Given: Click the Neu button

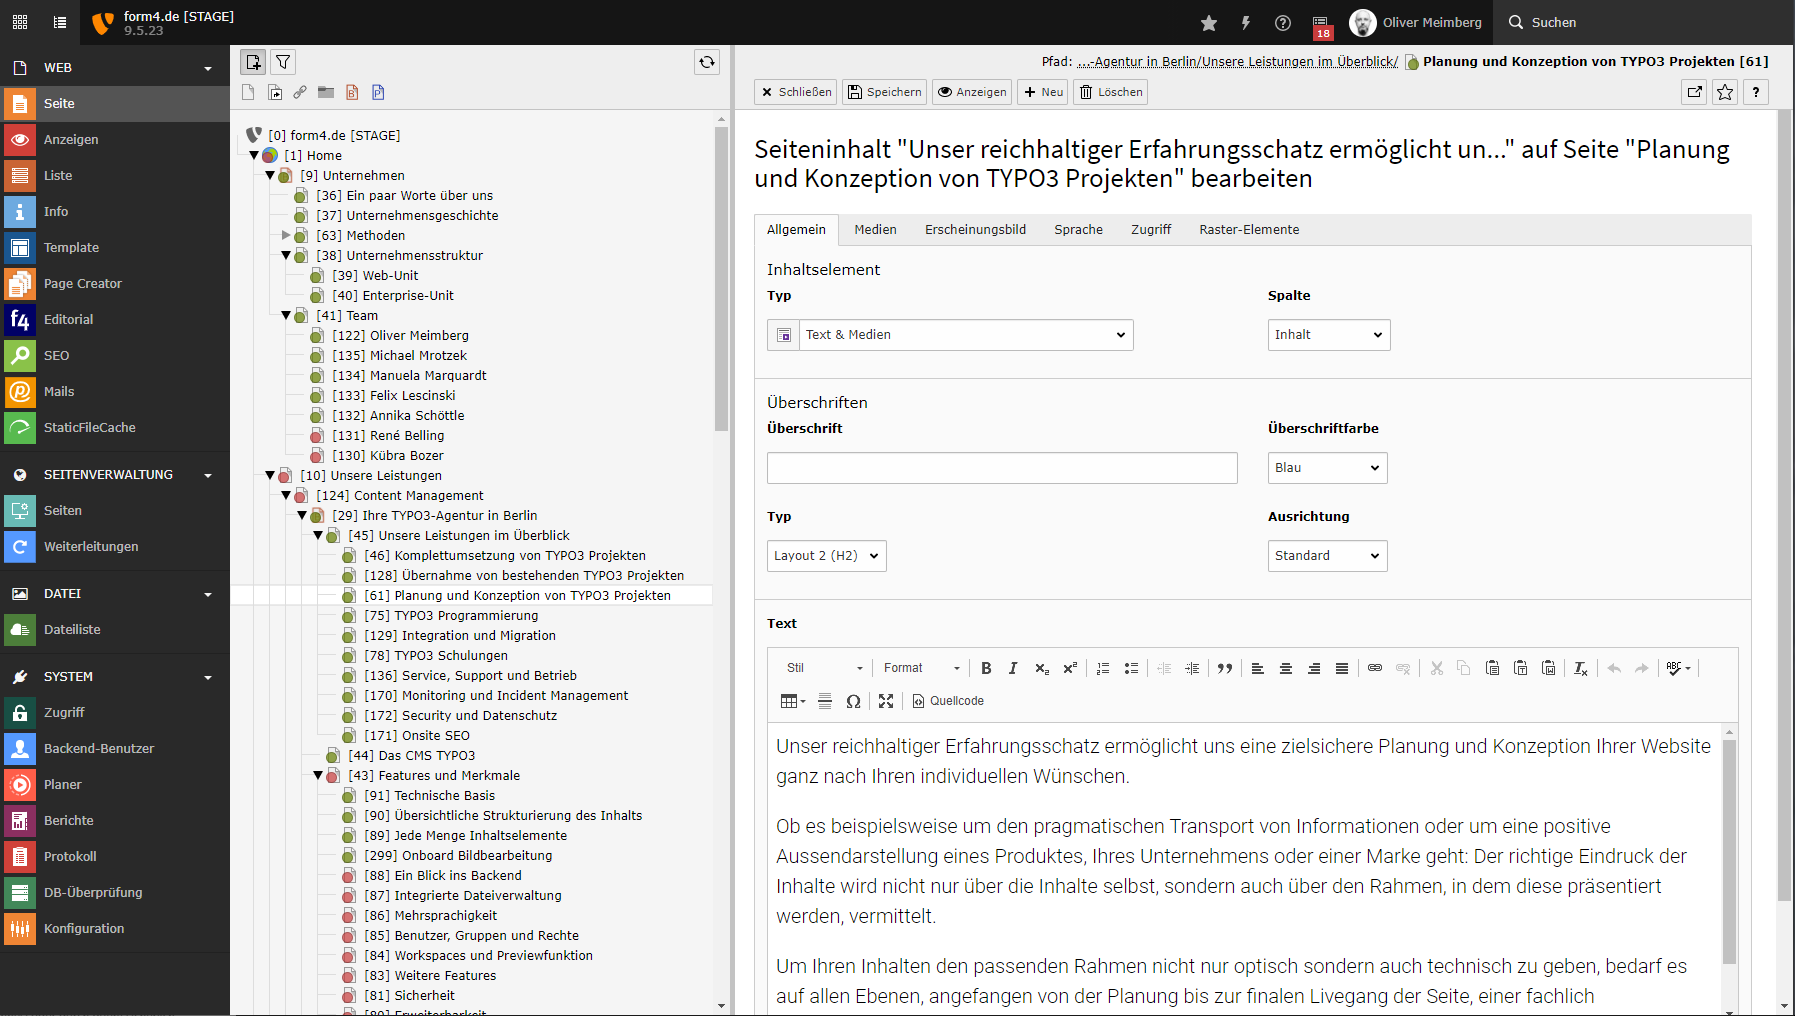Looking at the screenshot, I should pyautogui.click(x=1043, y=92).
